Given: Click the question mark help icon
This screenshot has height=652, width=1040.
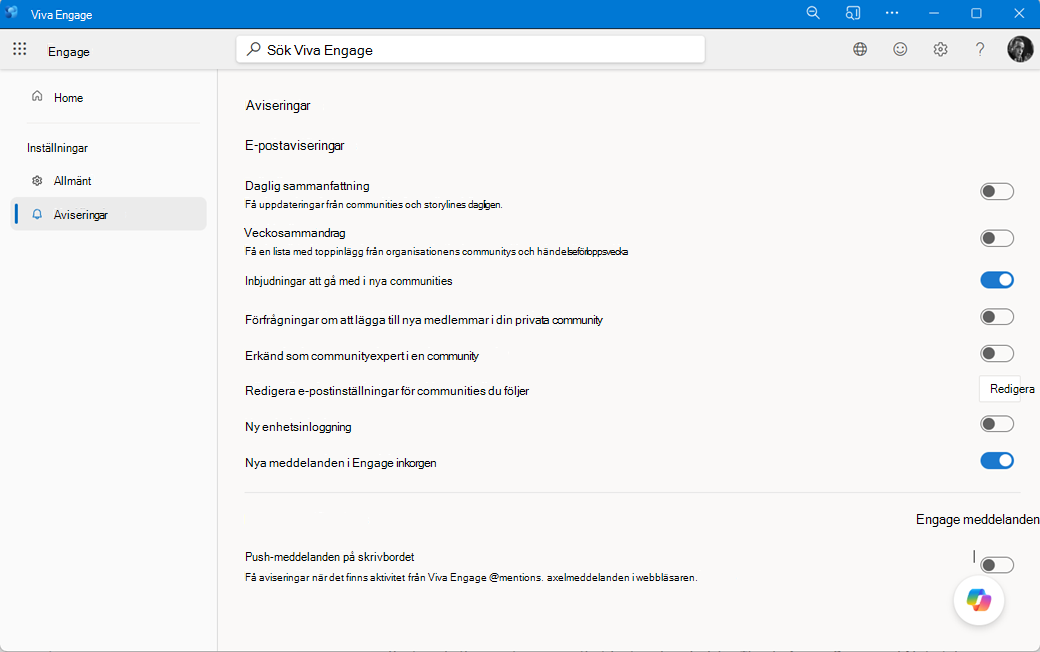Looking at the screenshot, I should point(980,49).
